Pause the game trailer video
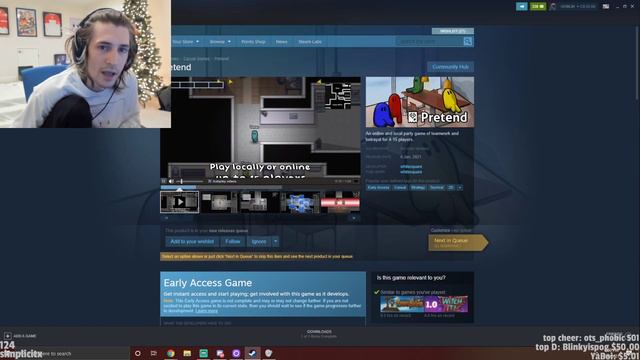The image size is (640, 360). point(164,181)
